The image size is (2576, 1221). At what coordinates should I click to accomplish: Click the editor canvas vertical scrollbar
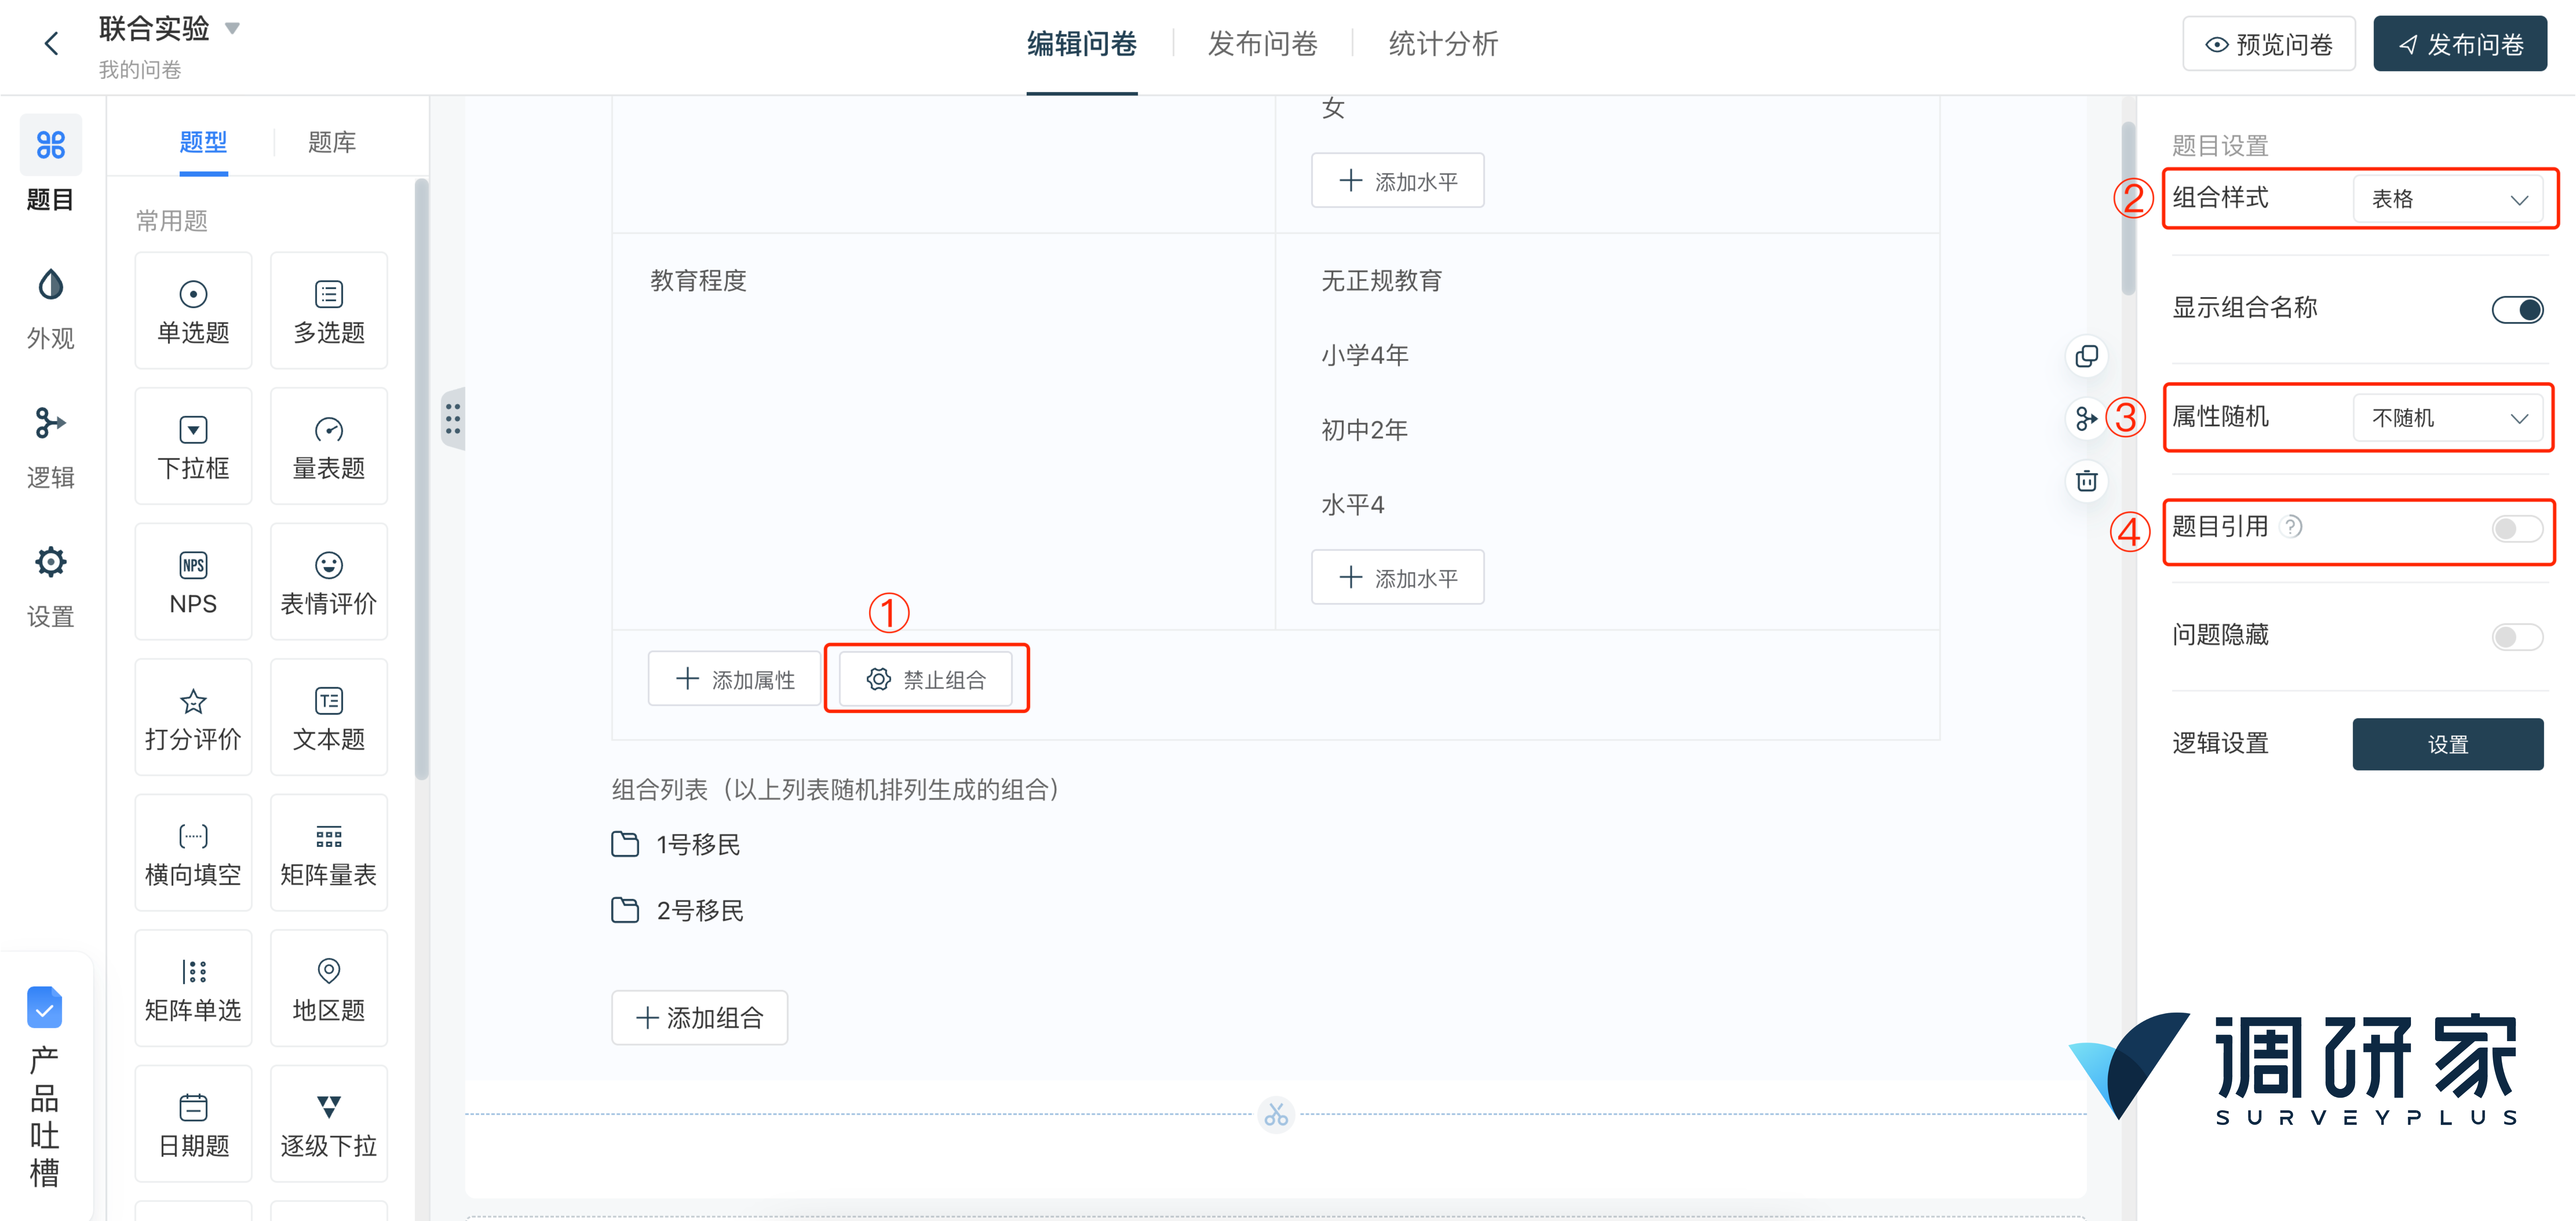click(2128, 208)
